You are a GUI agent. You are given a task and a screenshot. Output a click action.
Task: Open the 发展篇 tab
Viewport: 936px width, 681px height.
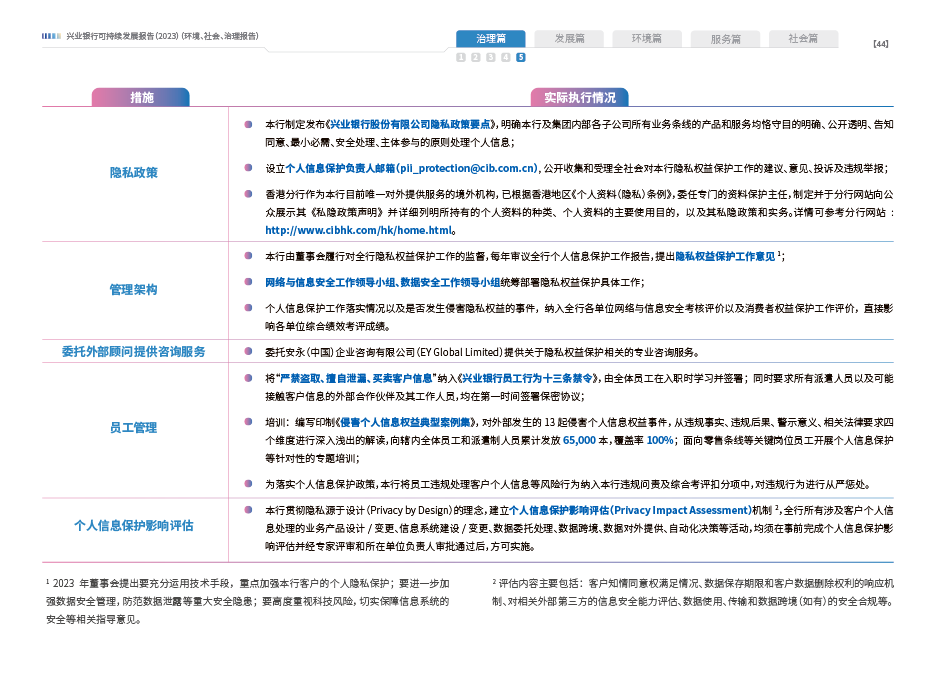(568, 39)
